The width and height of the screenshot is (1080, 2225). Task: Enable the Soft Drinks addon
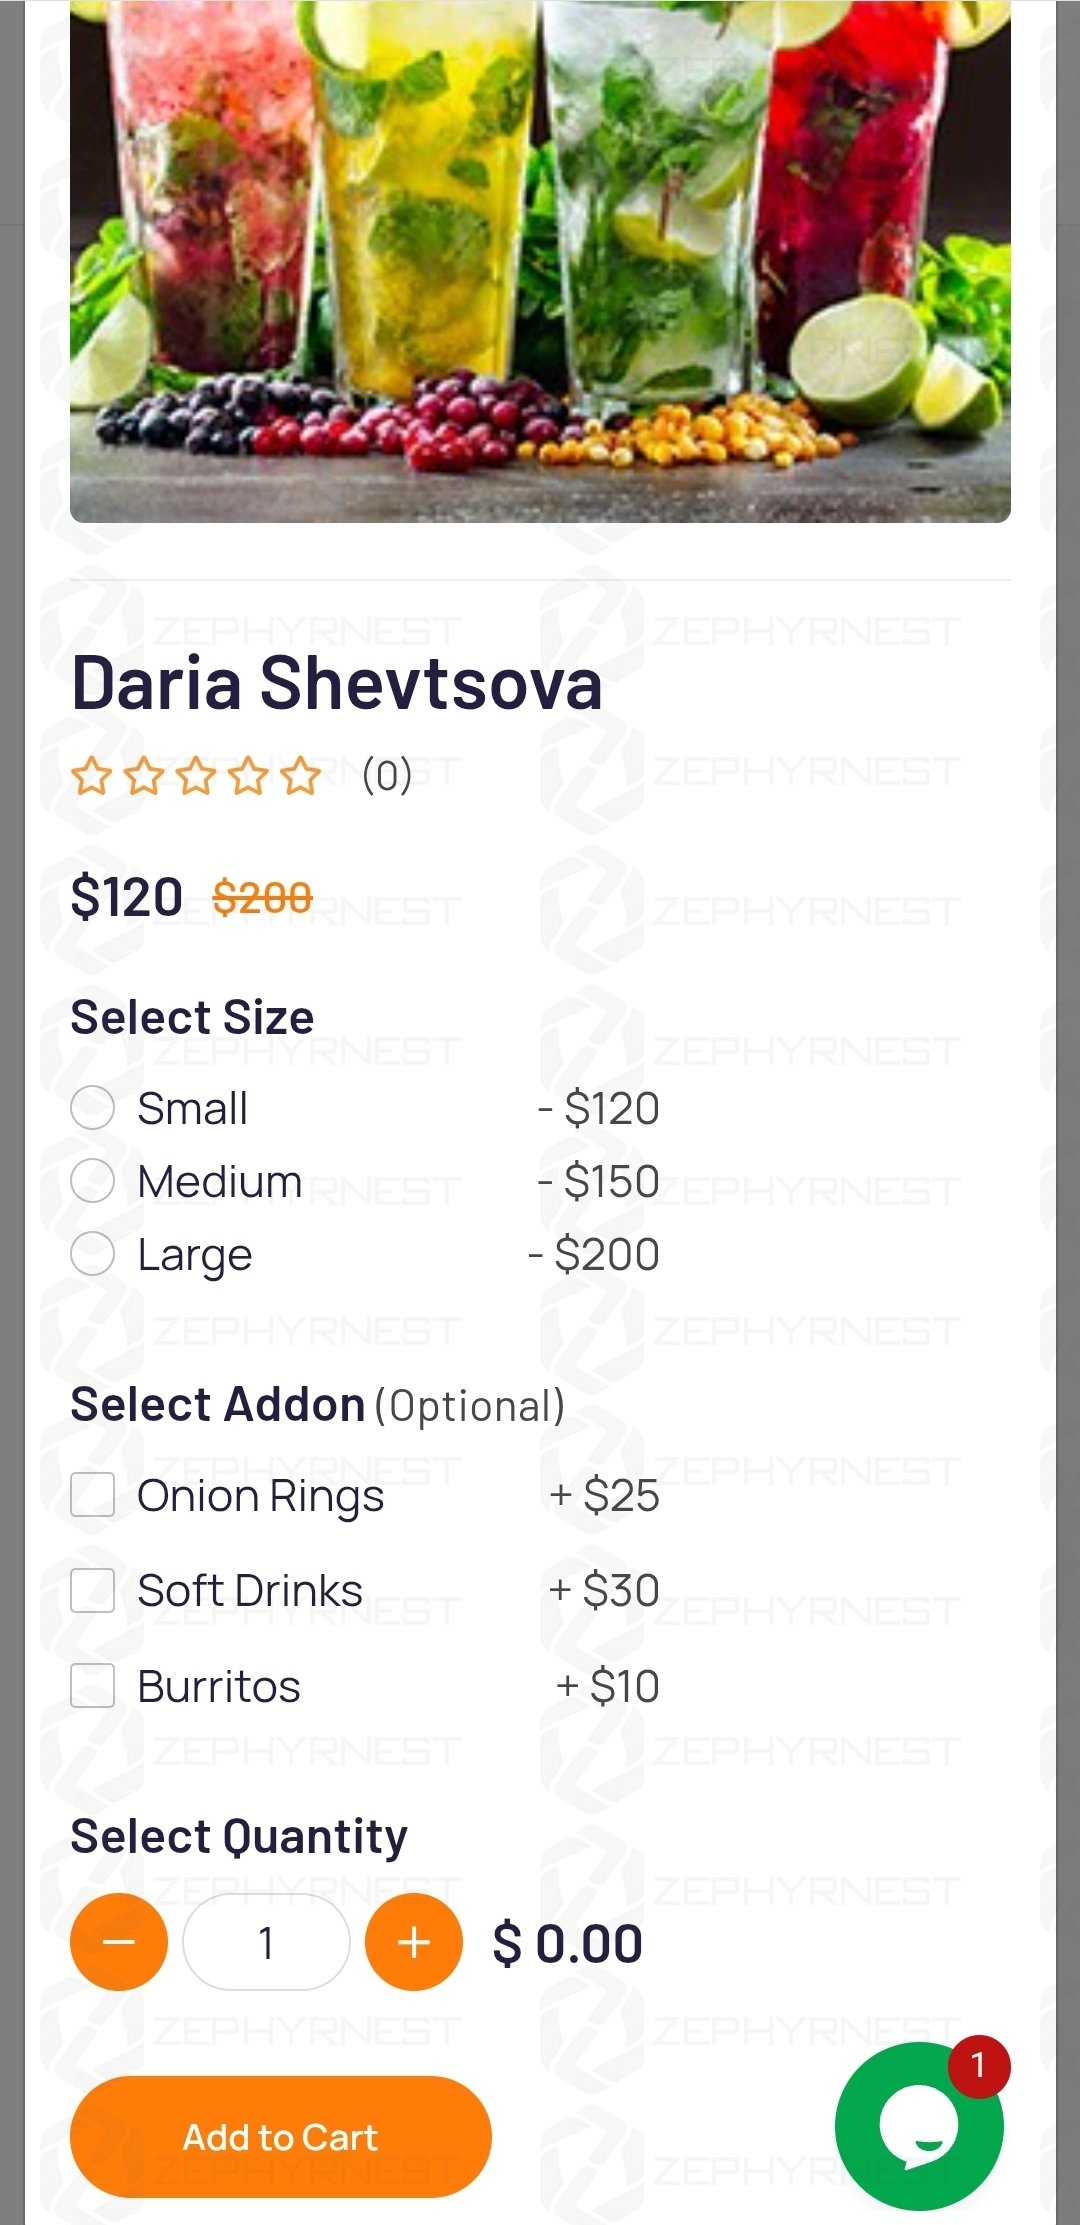click(x=93, y=1590)
